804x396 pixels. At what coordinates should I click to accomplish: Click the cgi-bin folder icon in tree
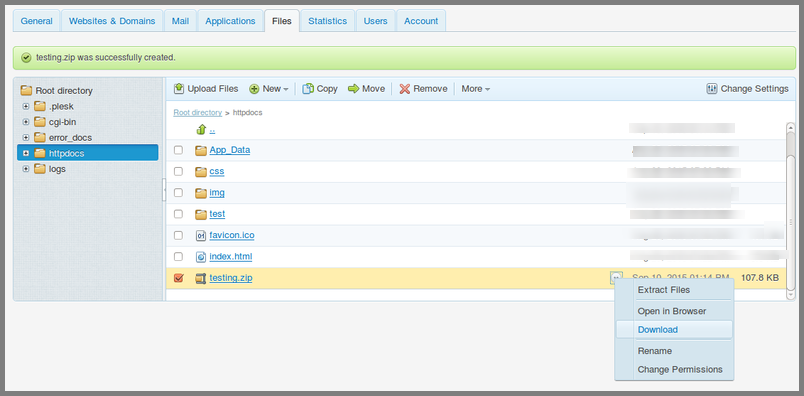click(40, 122)
